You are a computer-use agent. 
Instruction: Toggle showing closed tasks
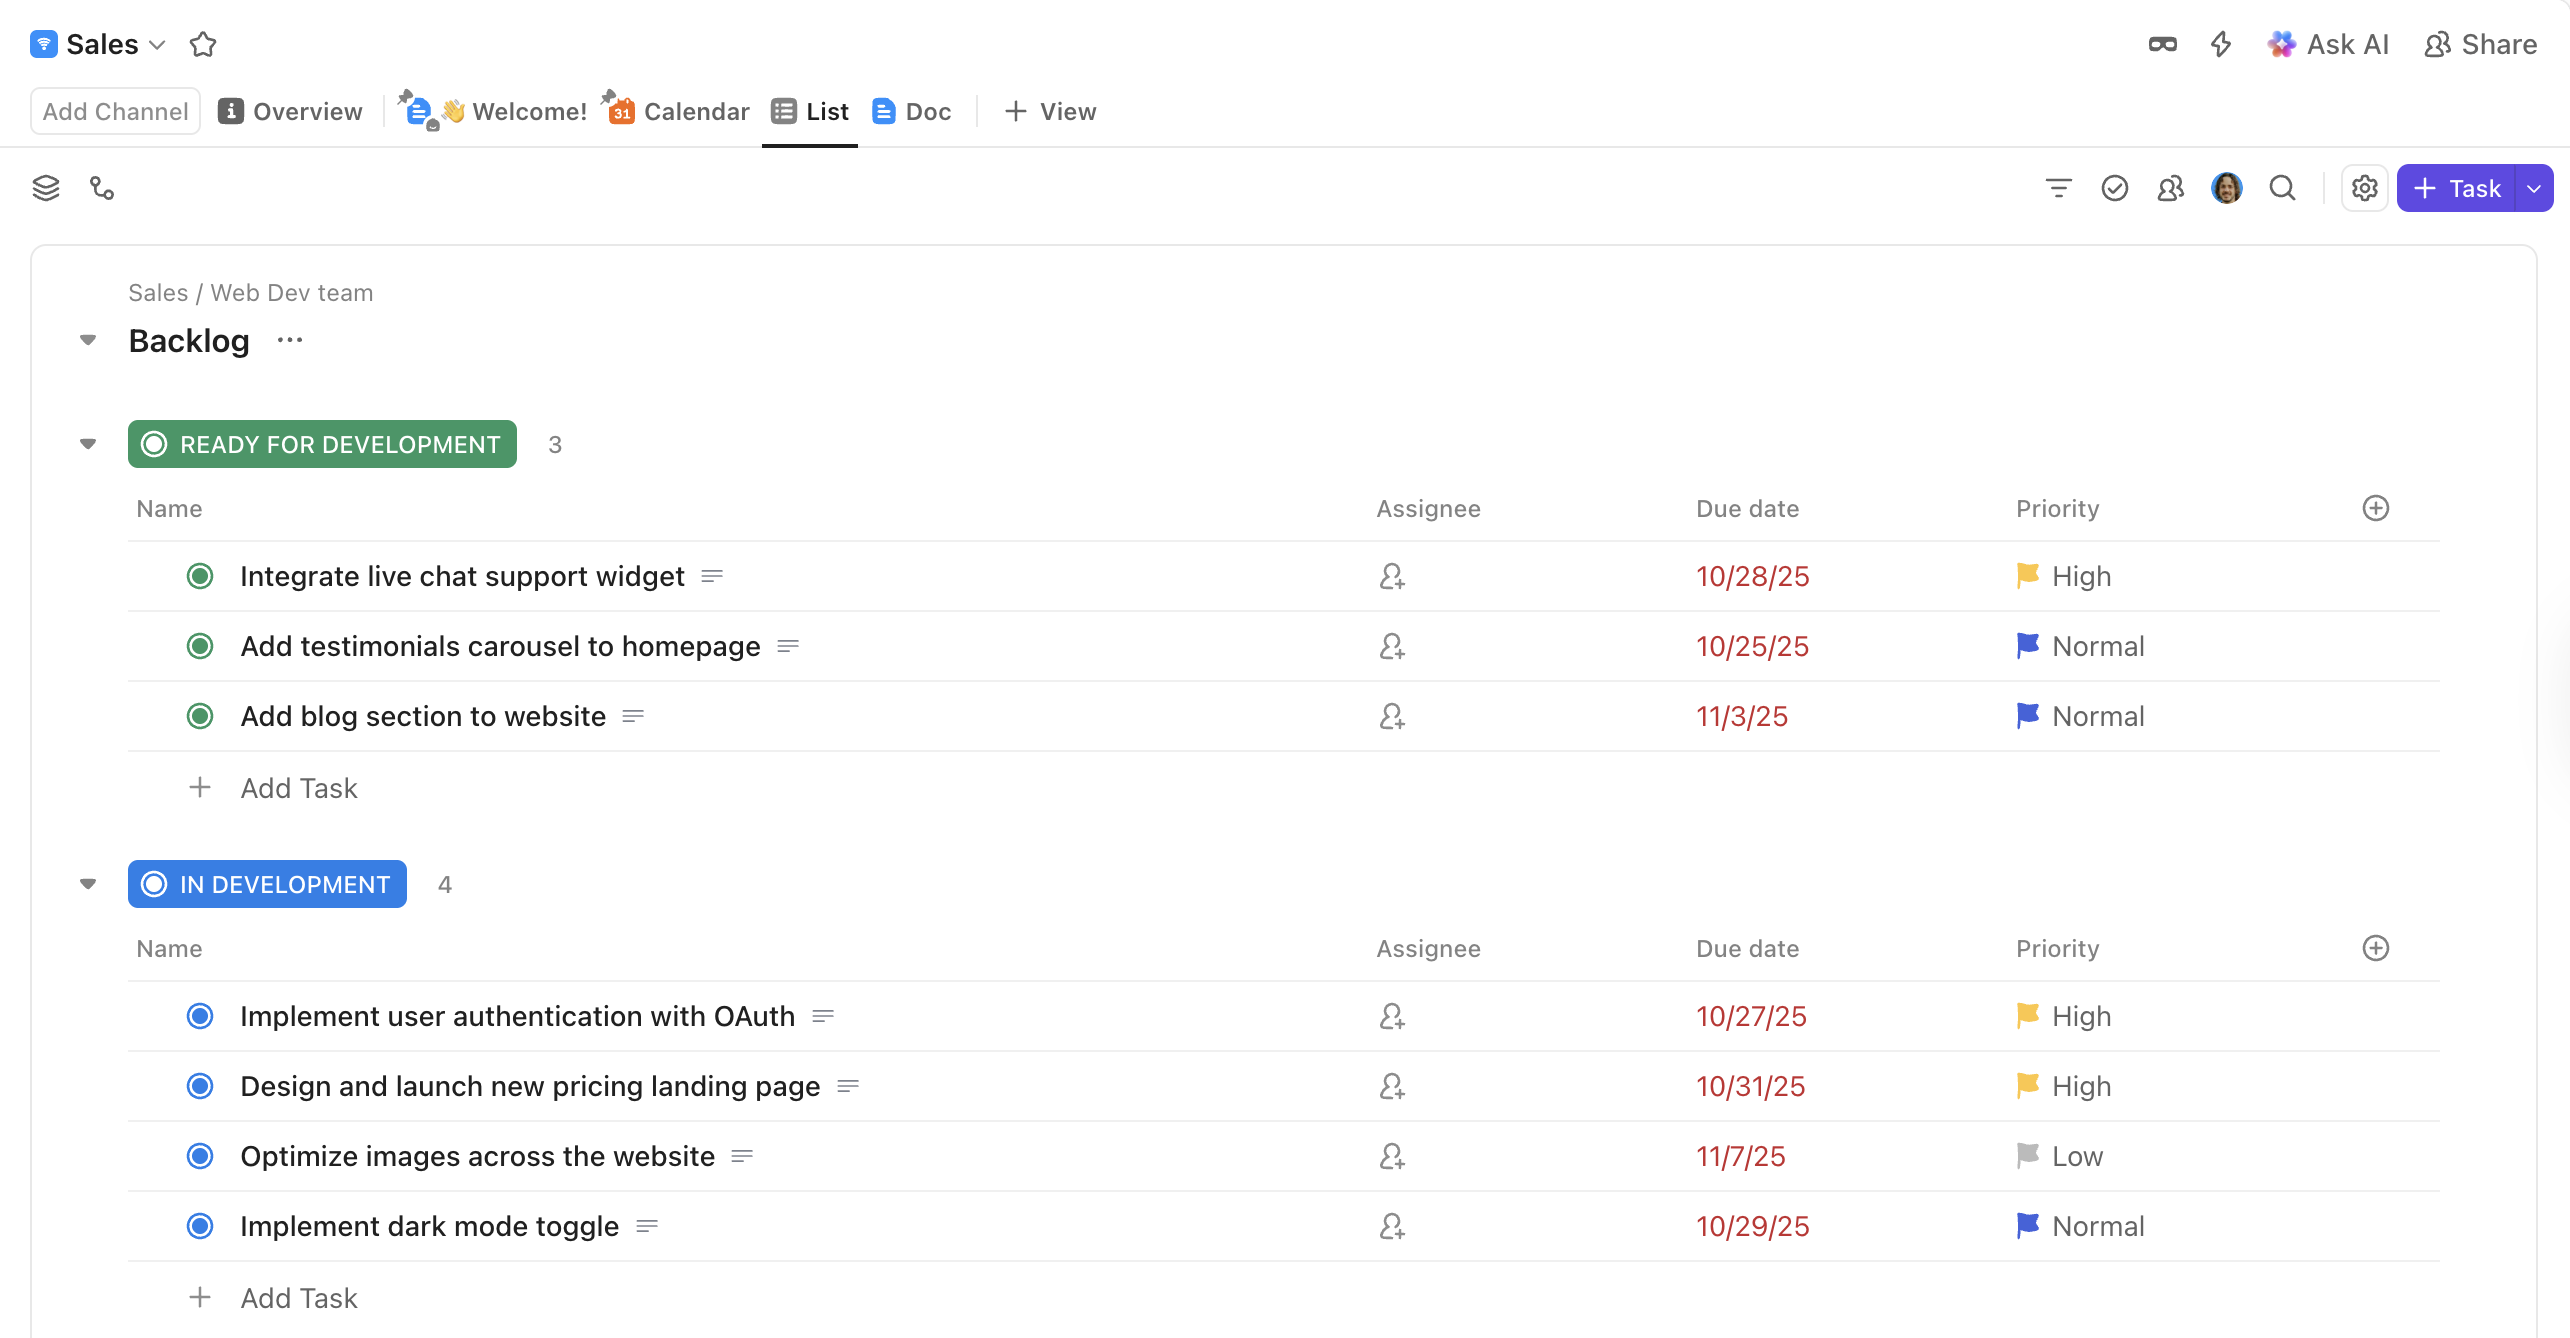click(2114, 187)
